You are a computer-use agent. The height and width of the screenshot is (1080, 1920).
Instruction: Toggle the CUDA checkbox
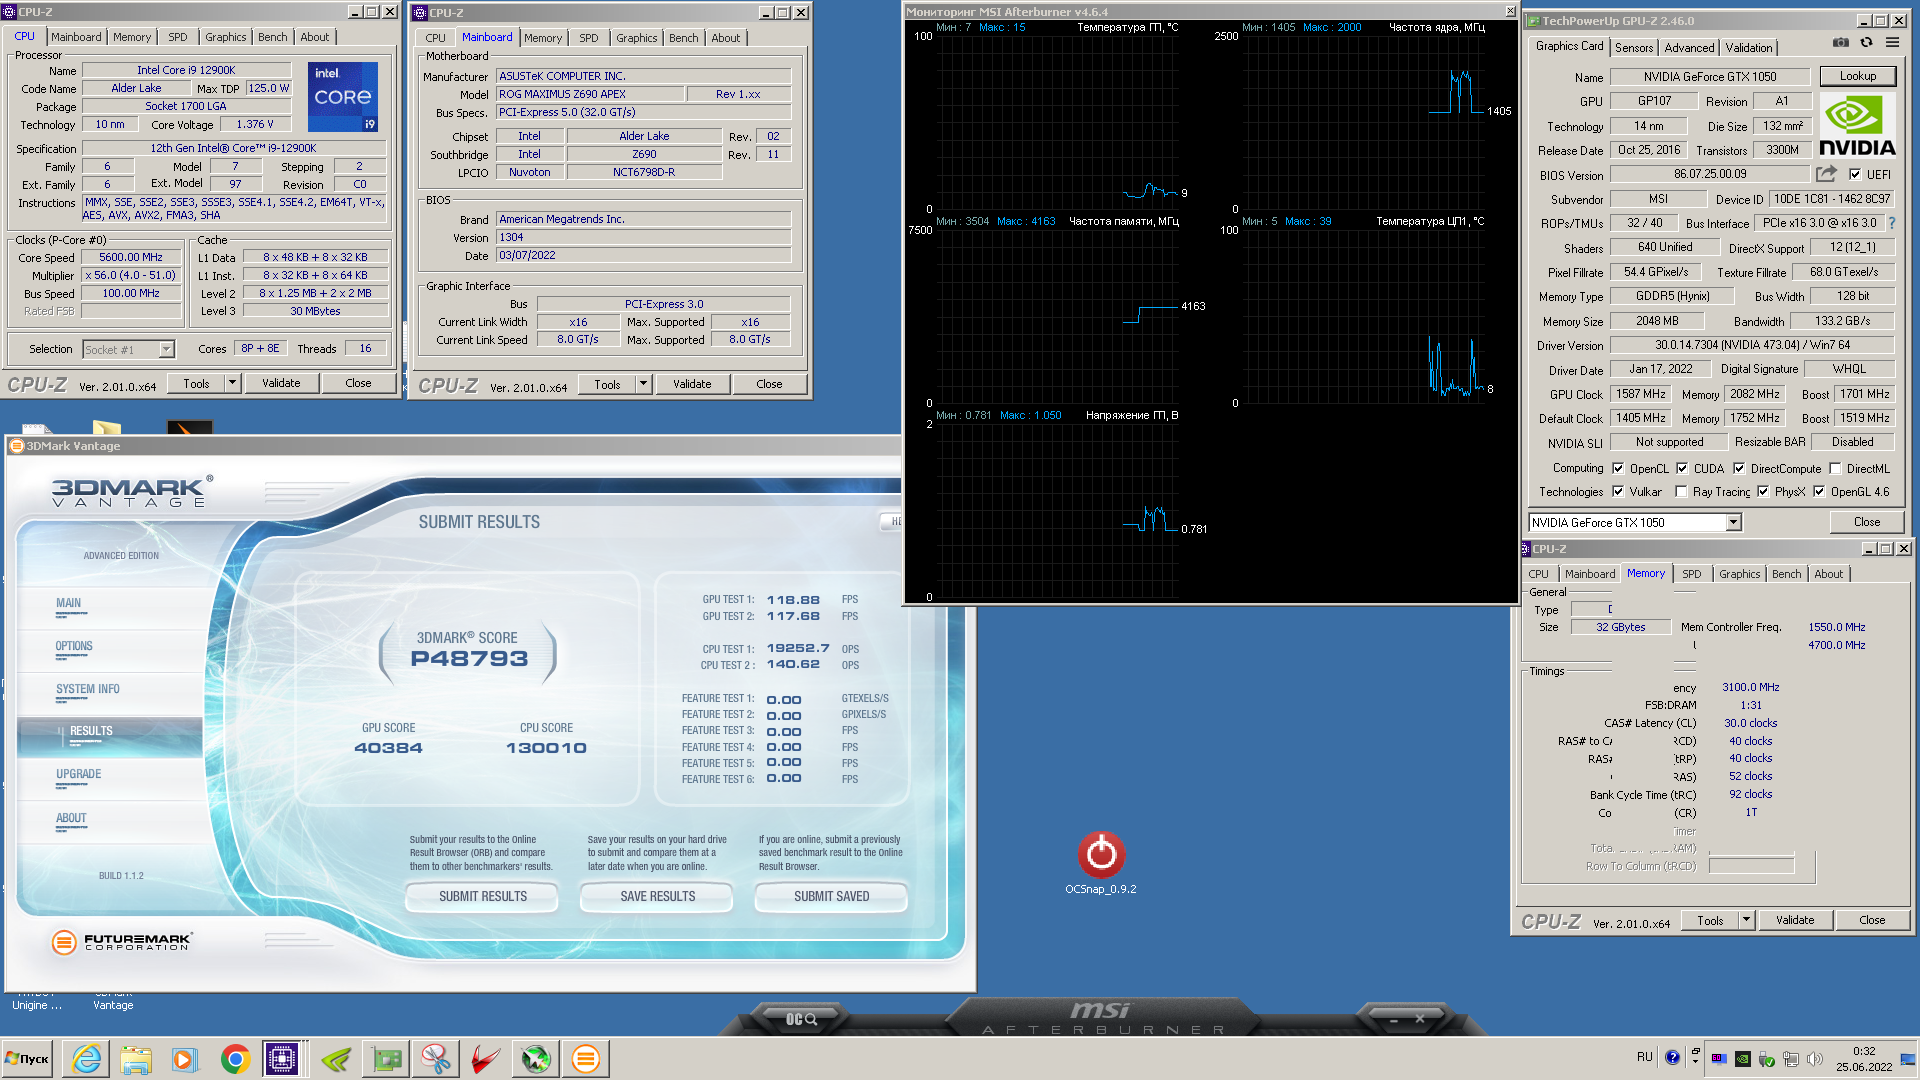click(1682, 468)
